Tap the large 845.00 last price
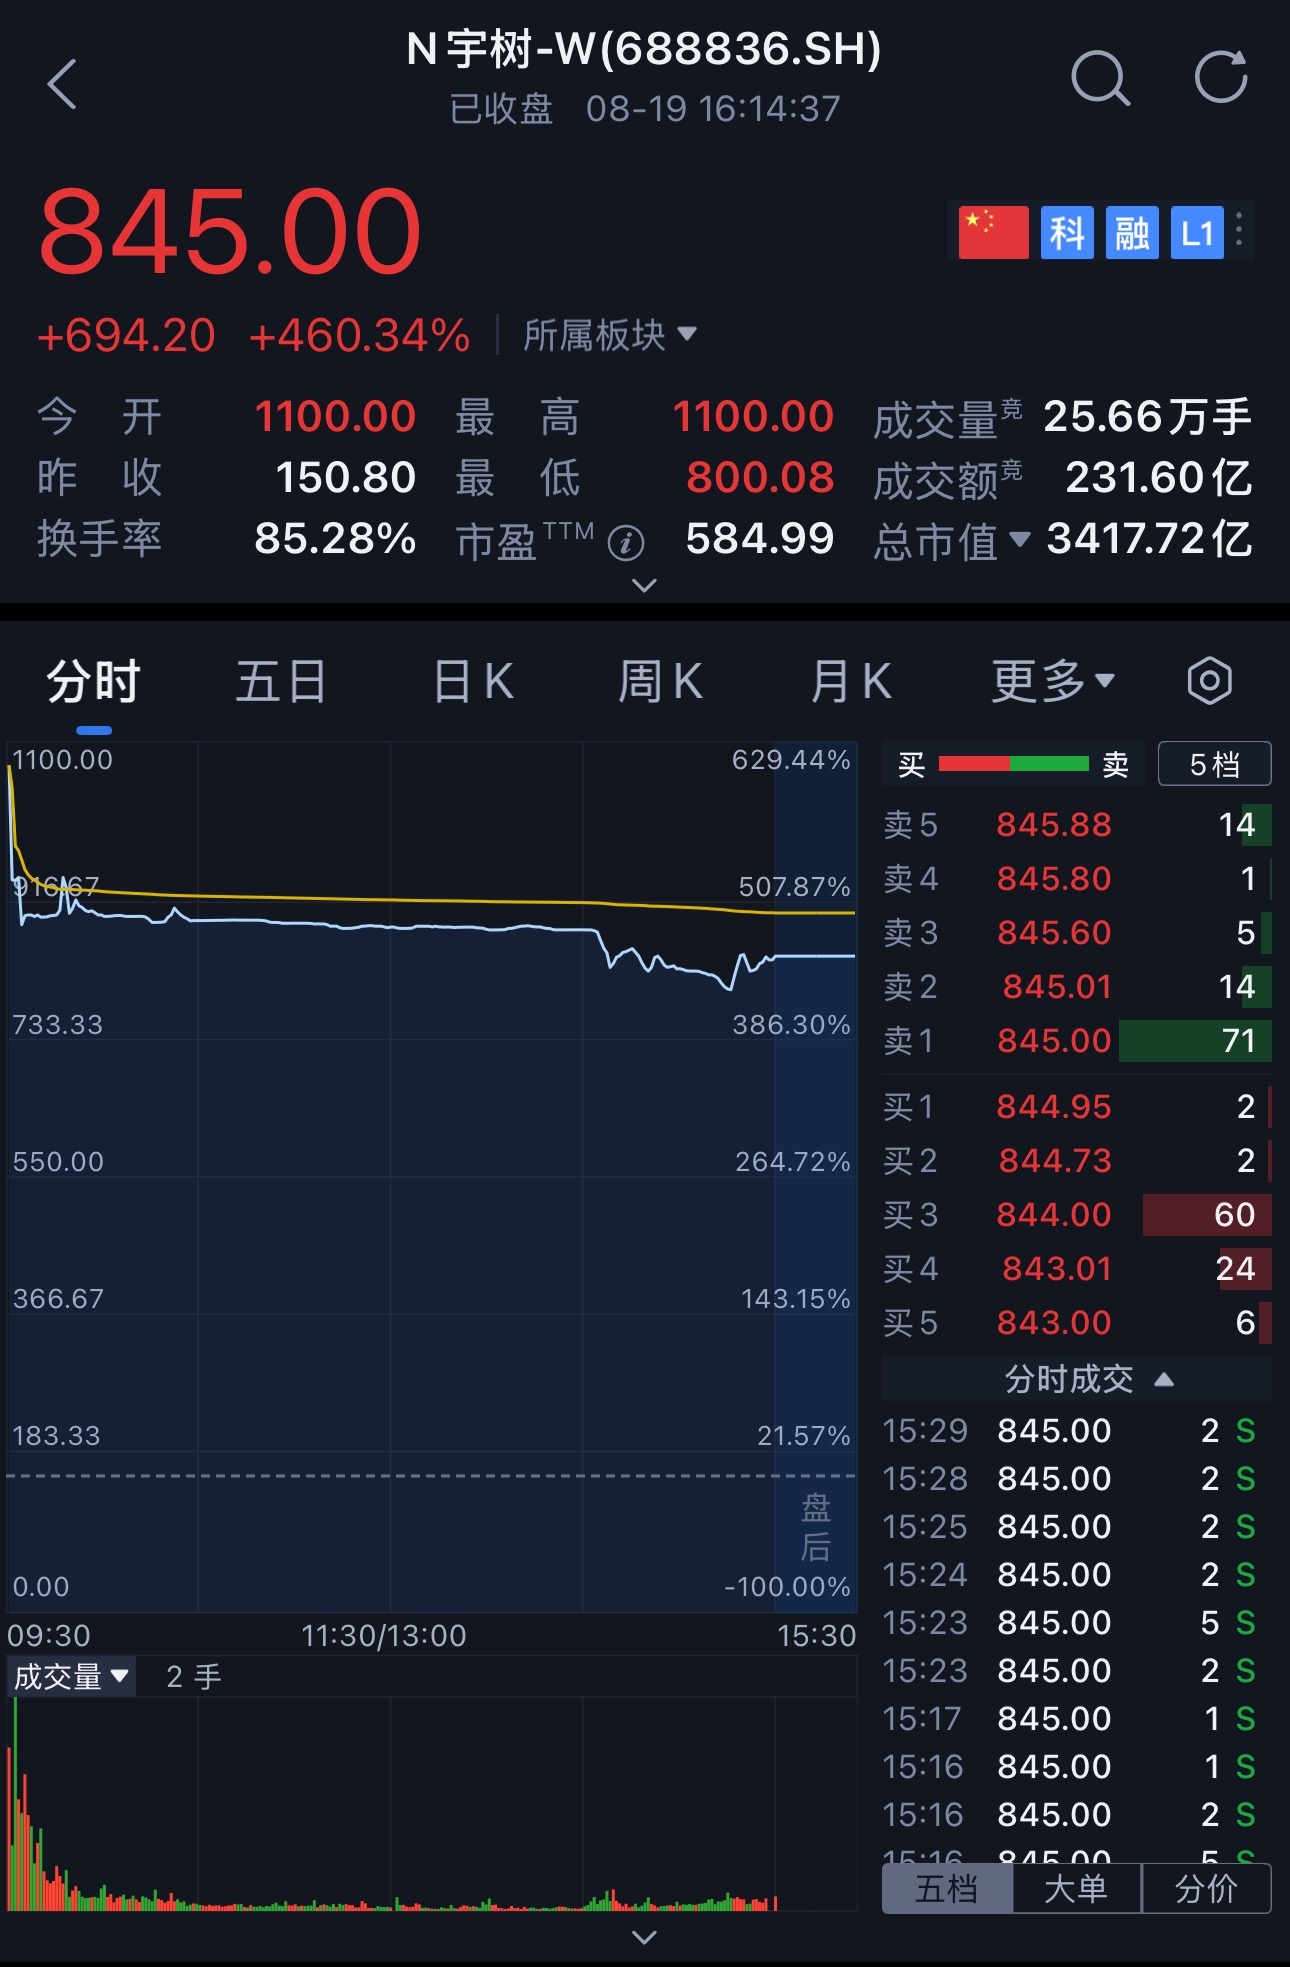 [230, 232]
